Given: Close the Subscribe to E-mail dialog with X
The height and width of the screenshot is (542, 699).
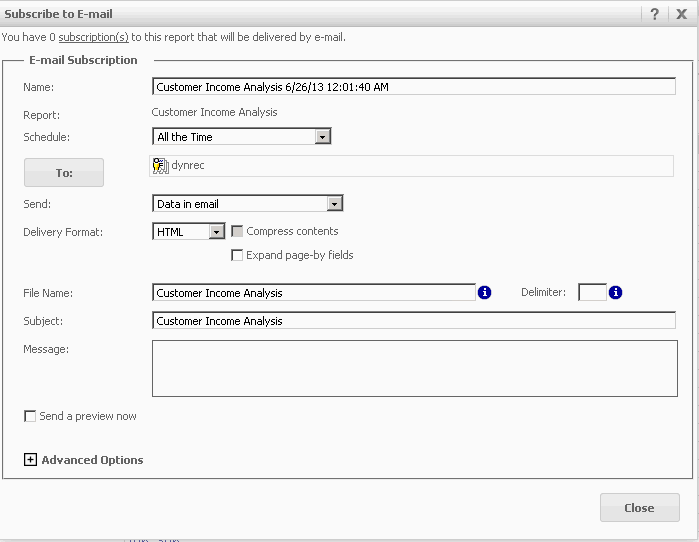Looking at the screenshot, I should pyautogui.click(x=681, y=14).
